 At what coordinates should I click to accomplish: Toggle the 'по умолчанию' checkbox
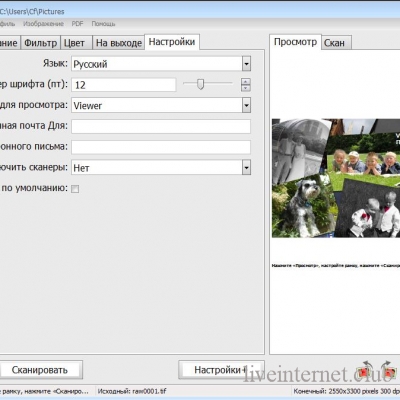75,189
